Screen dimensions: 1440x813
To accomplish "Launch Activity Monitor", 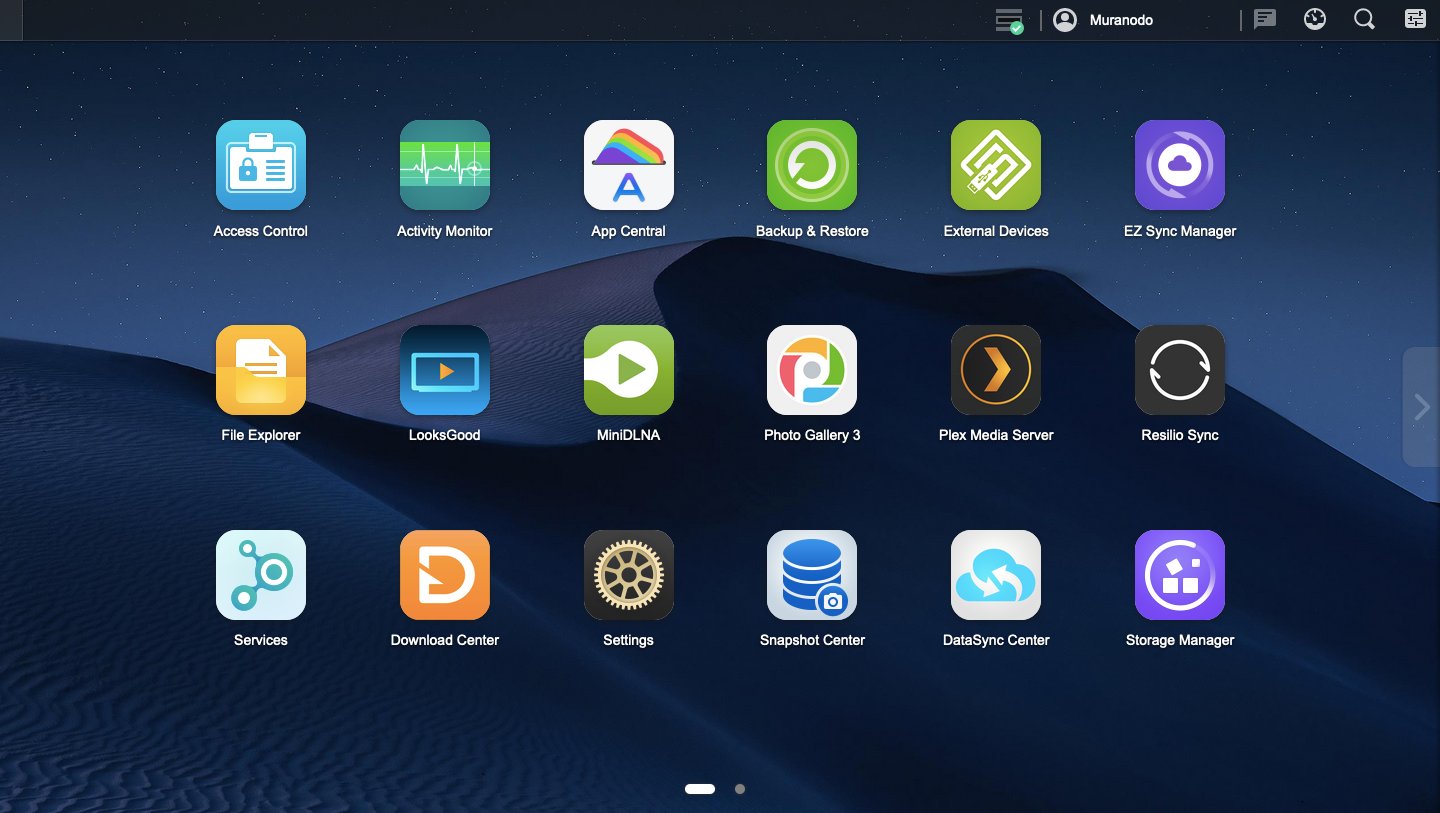I will [444, 165].
